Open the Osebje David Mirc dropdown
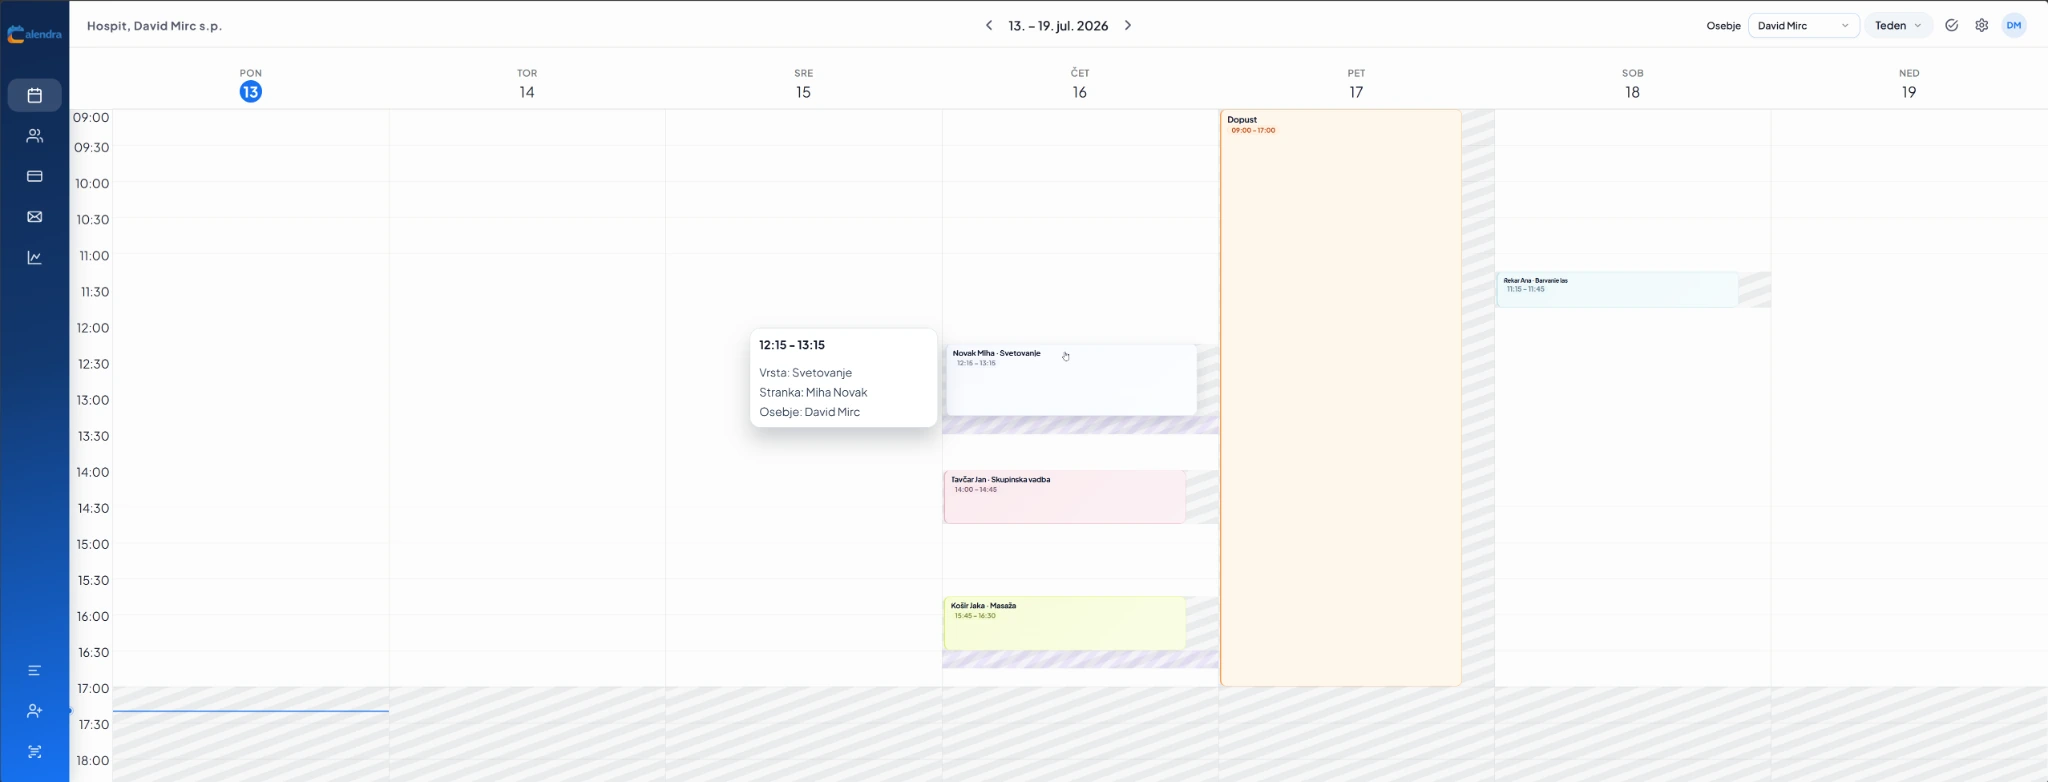The height and width of the screenshot is (782, 2048). [1803, 26]
